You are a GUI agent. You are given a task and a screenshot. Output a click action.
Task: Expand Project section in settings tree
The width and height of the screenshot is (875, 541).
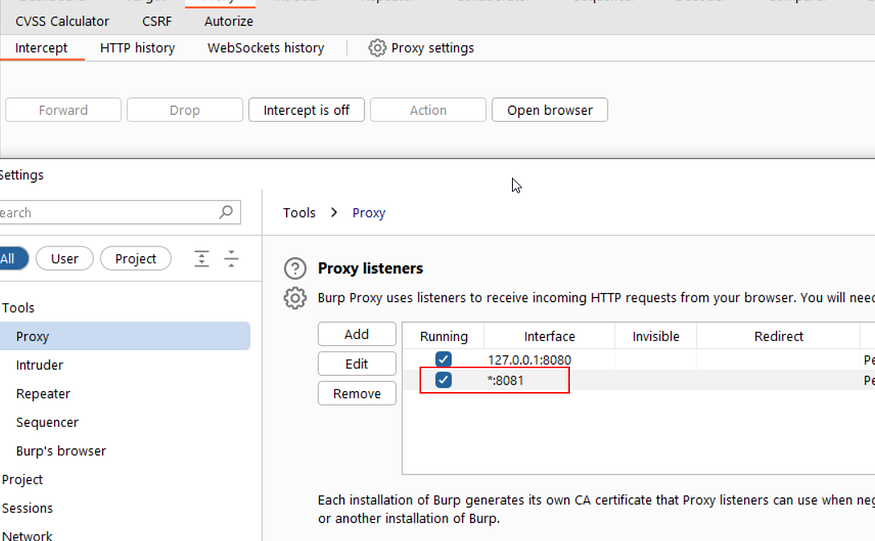pos(22,480)
